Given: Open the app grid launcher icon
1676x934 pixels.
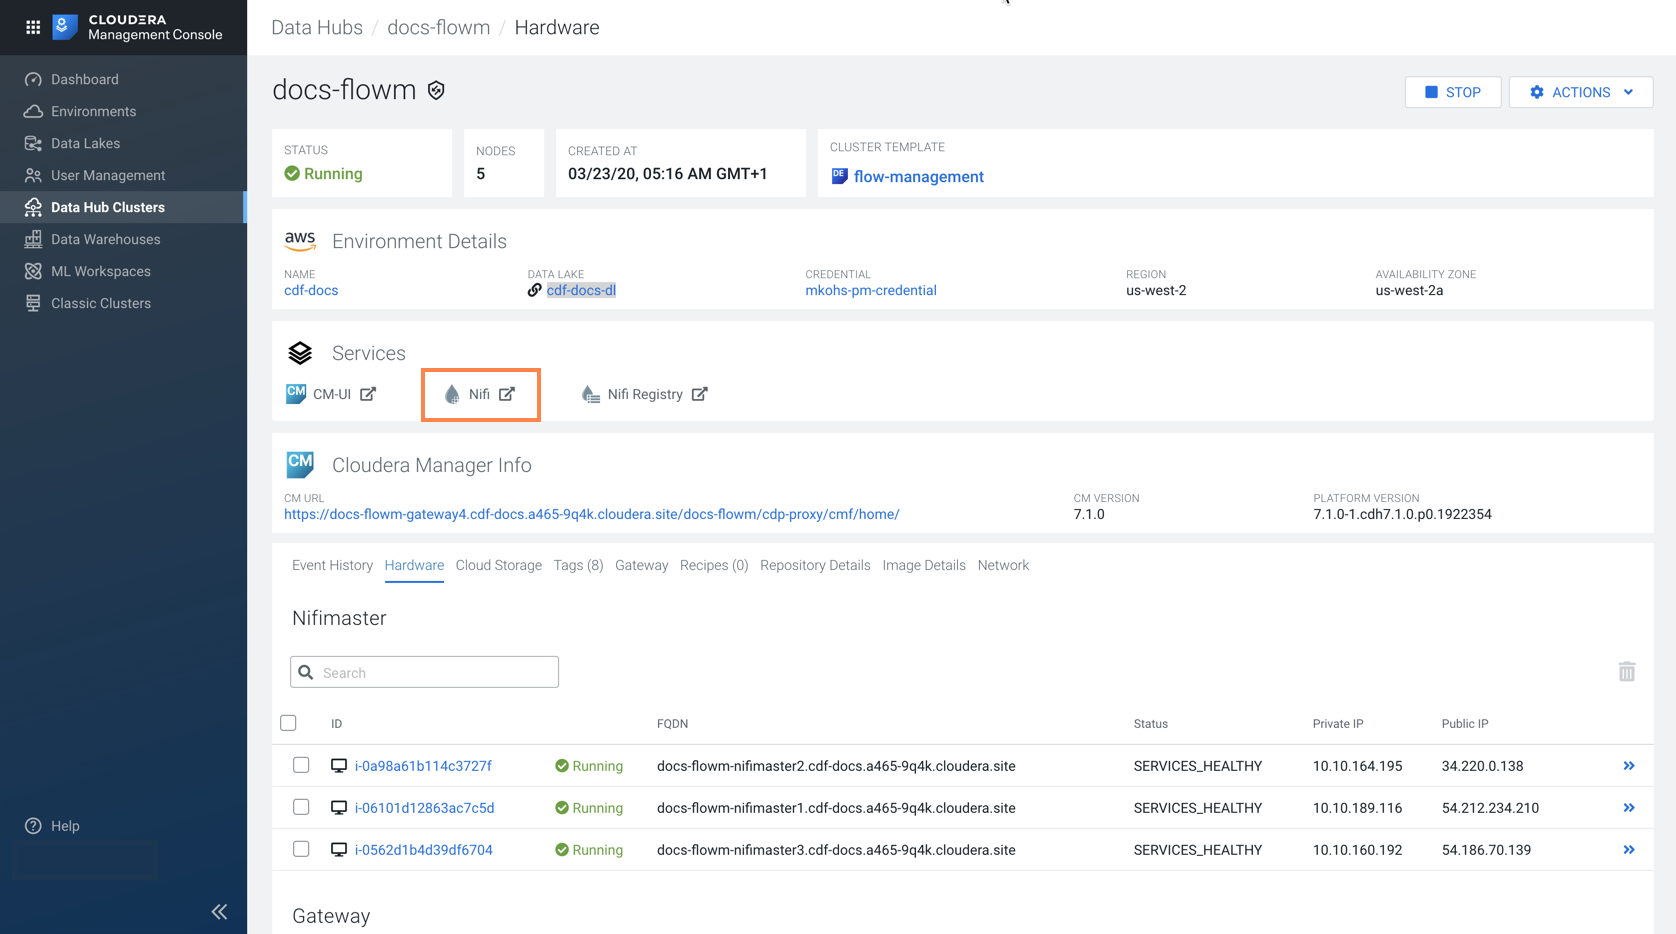Looking at the screenshot, I should pyautogui.click(x=33, y=27).
